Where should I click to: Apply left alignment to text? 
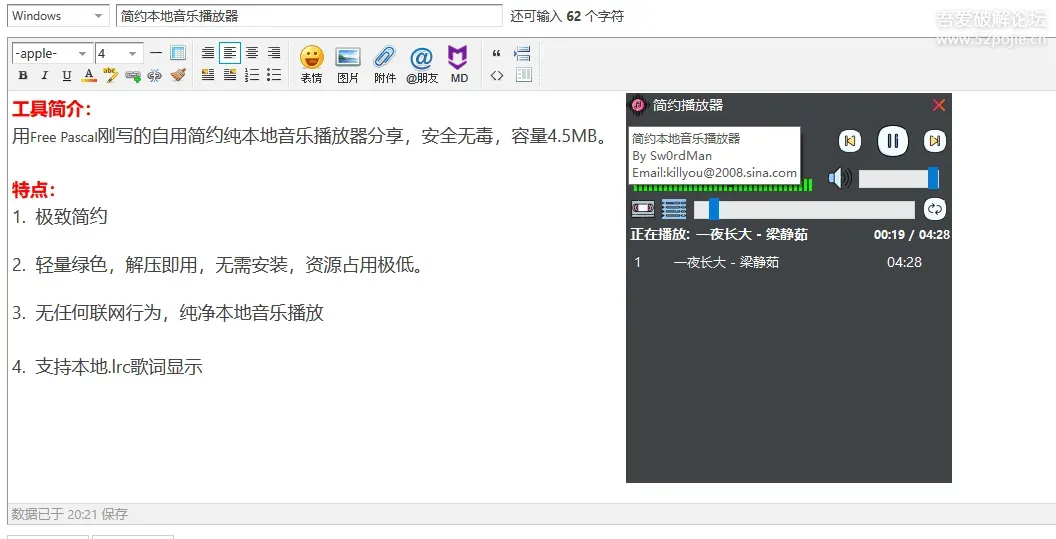click(x=230, y=53)
